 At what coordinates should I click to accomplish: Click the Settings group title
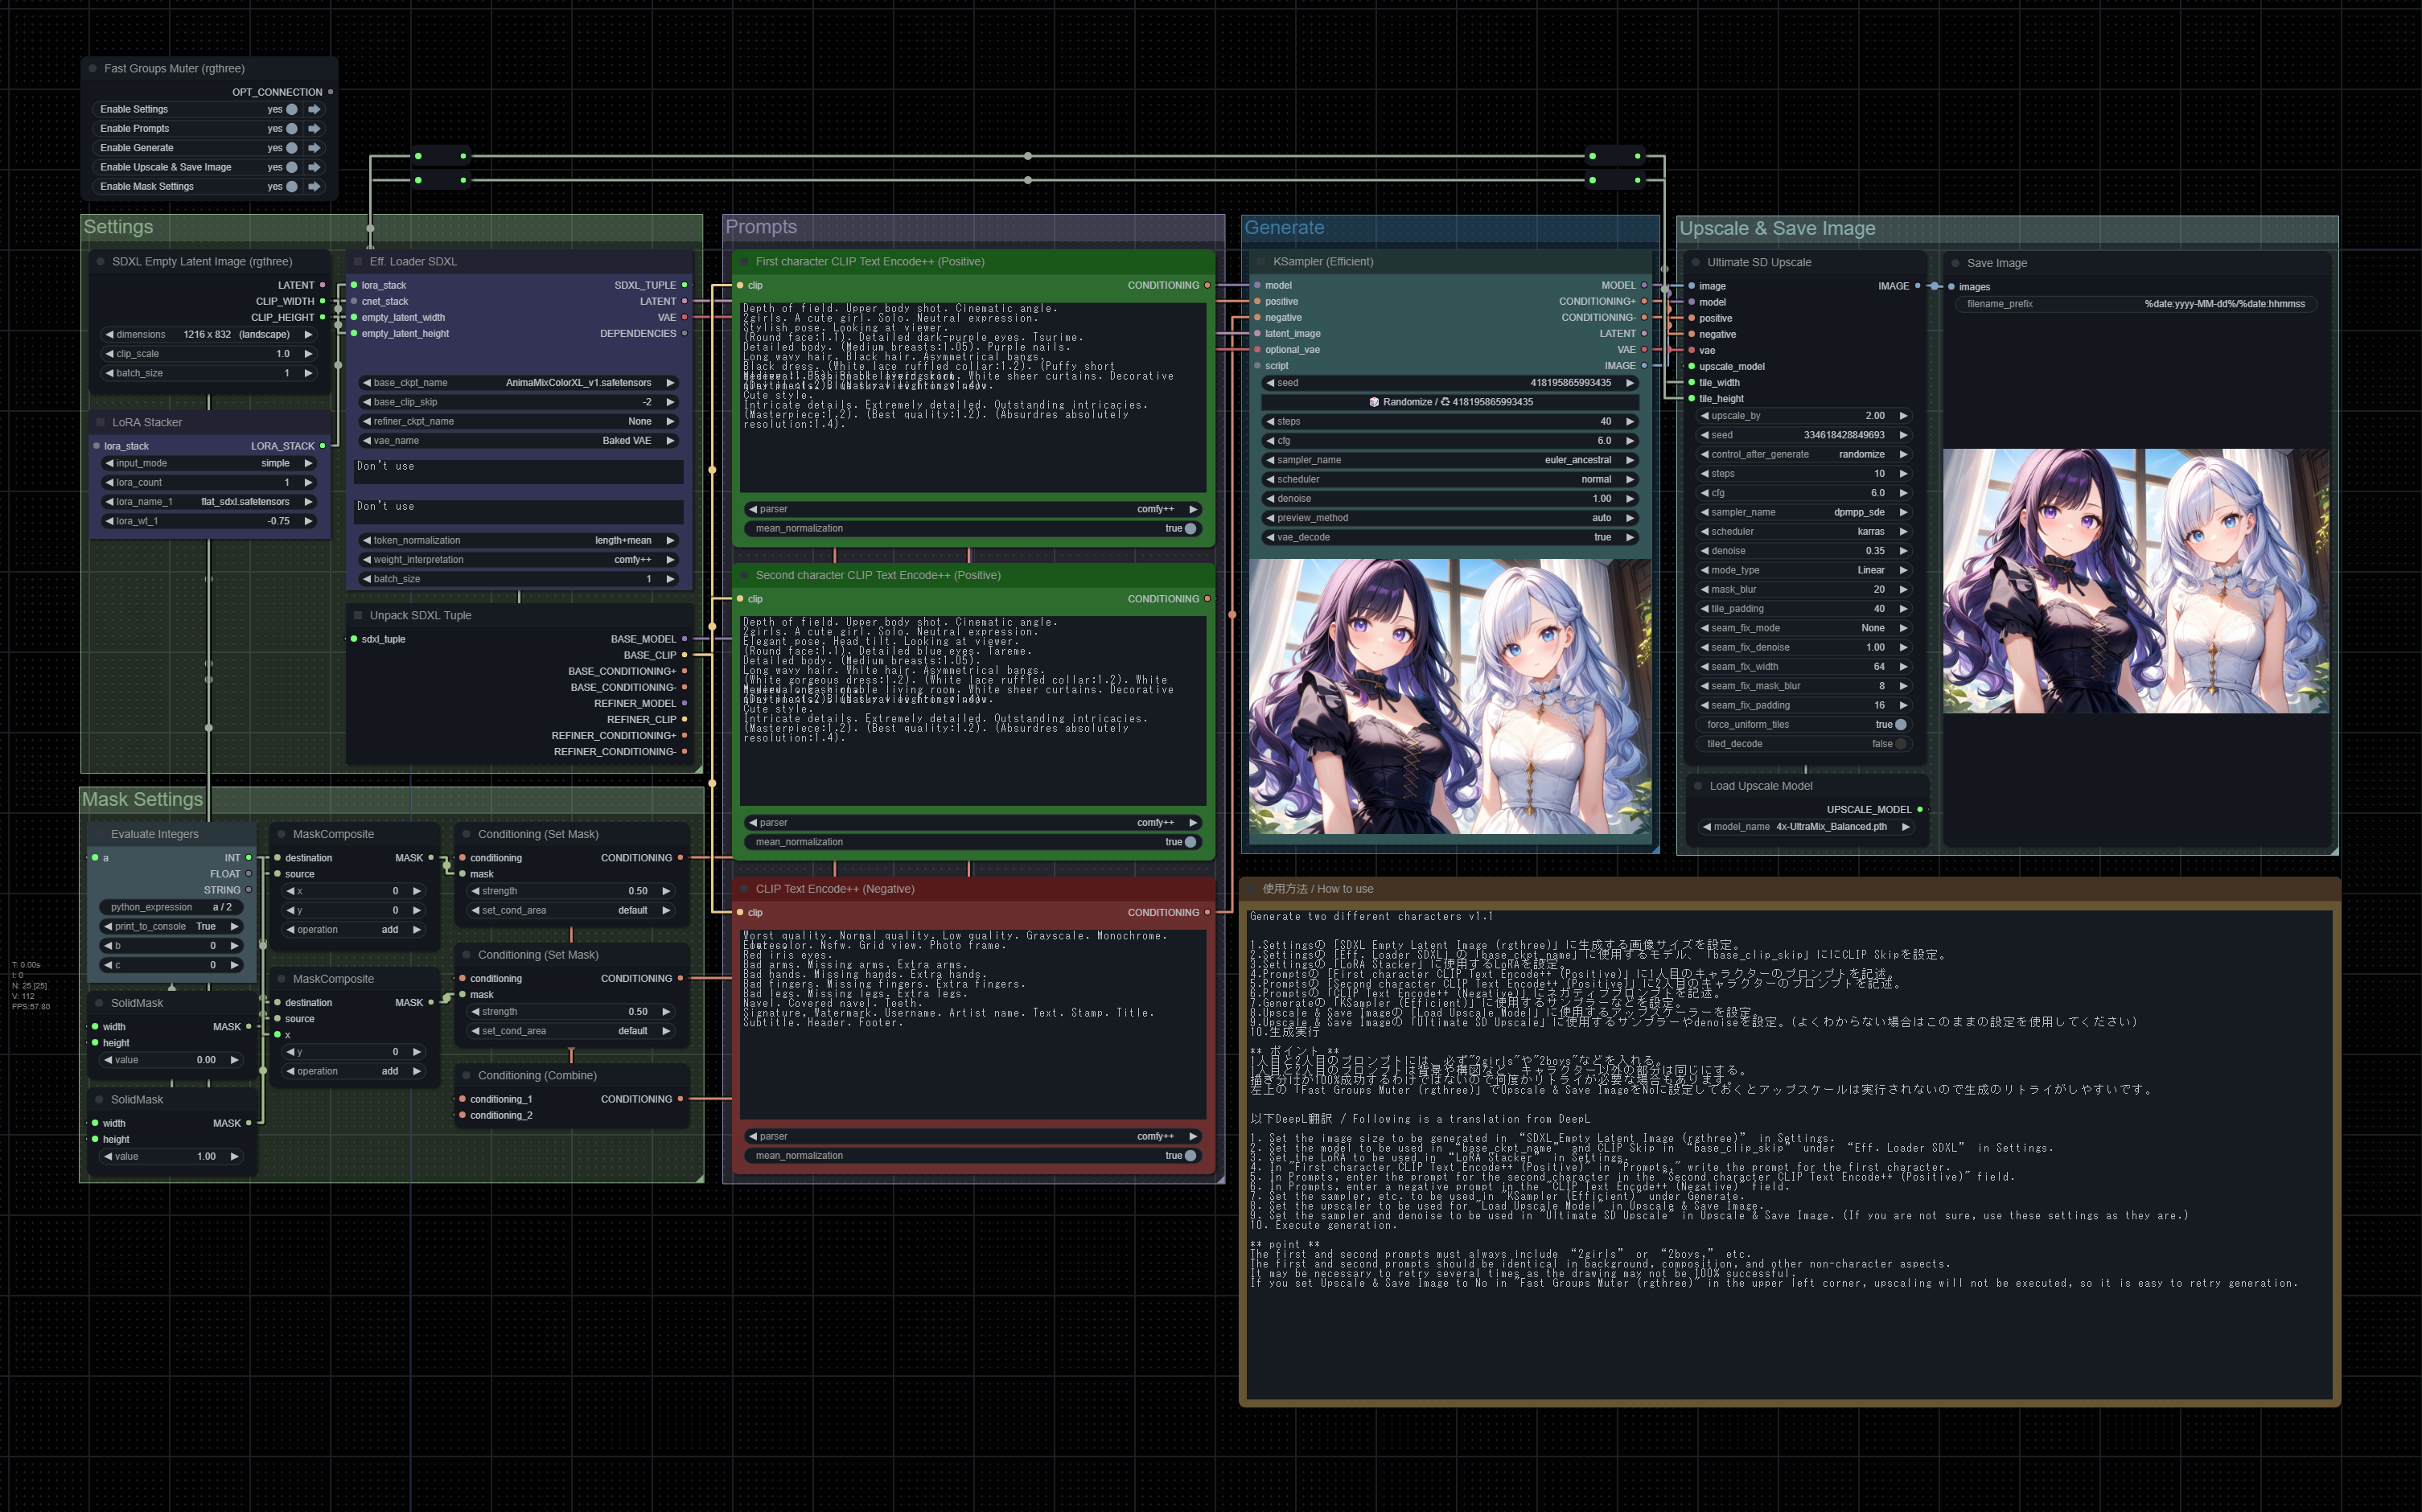click(x=119, y=227)
